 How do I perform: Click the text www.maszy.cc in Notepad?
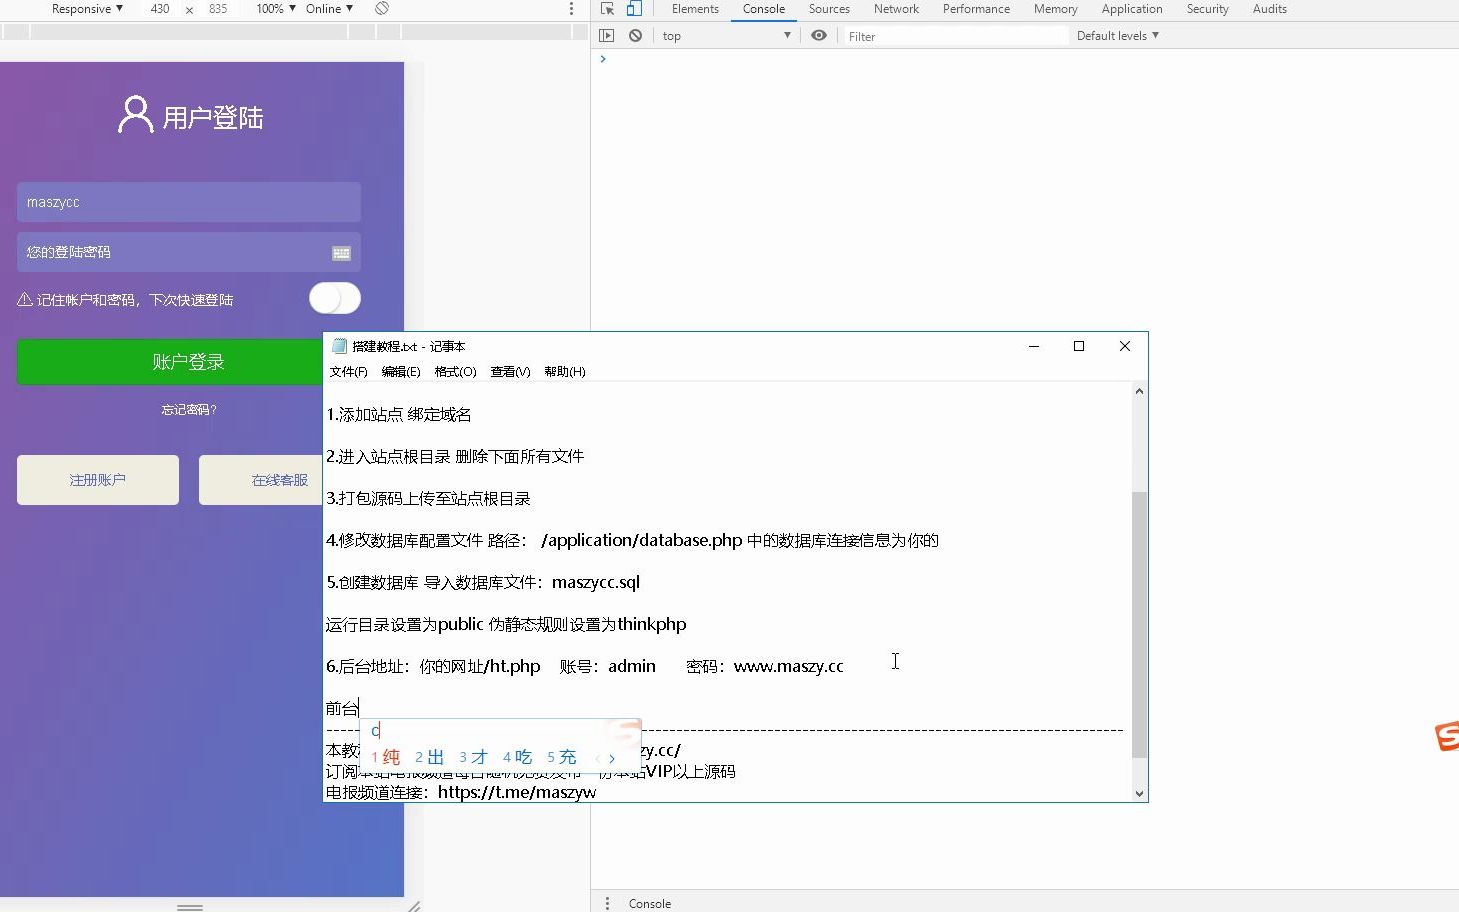tap(788, 666)
